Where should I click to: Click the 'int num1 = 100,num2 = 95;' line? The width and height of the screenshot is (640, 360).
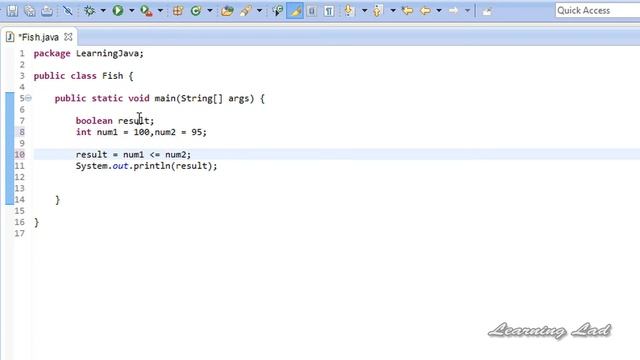point(141,132)
